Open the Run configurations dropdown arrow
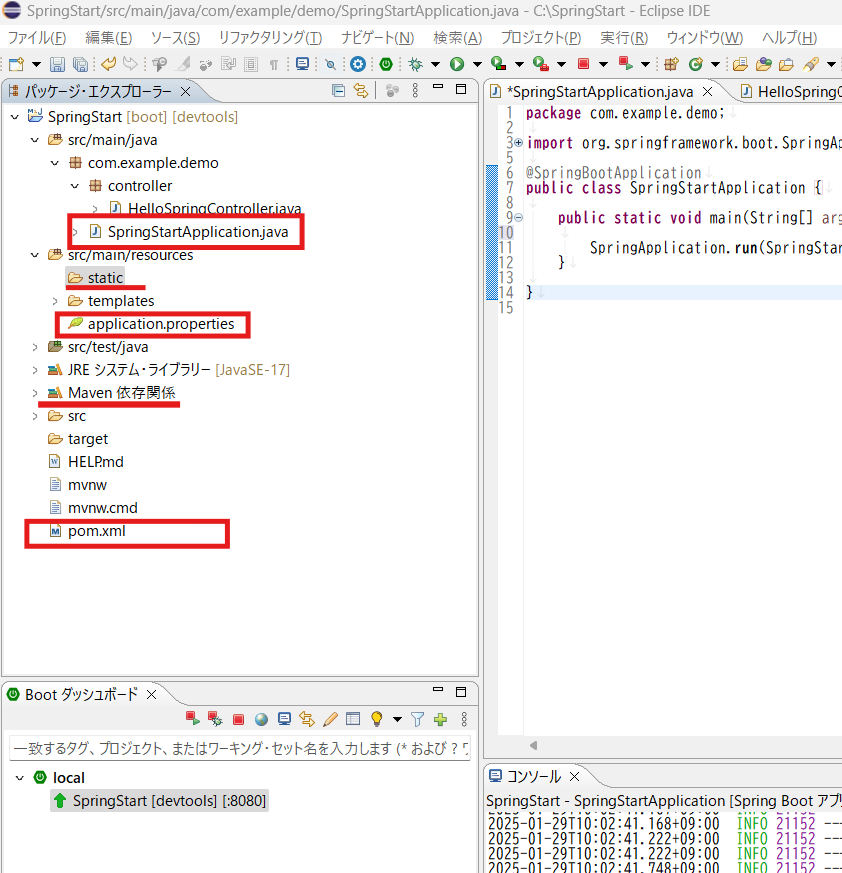This screenshot has height=873, width=842. coord(477,65)
